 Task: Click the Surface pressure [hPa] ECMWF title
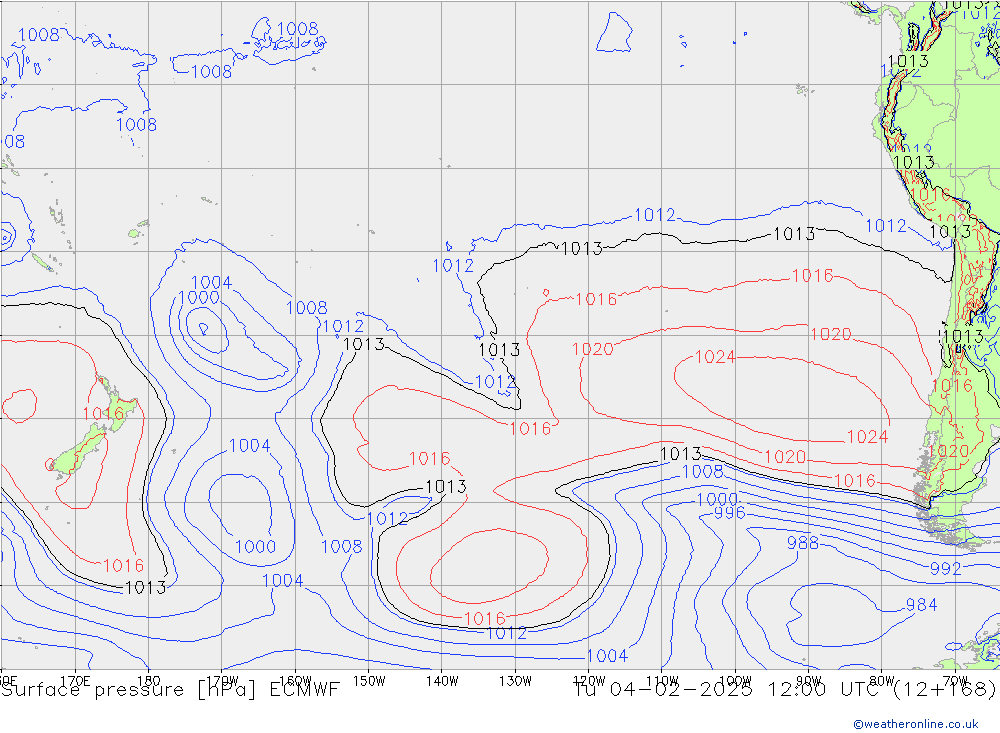coord(170,689)
